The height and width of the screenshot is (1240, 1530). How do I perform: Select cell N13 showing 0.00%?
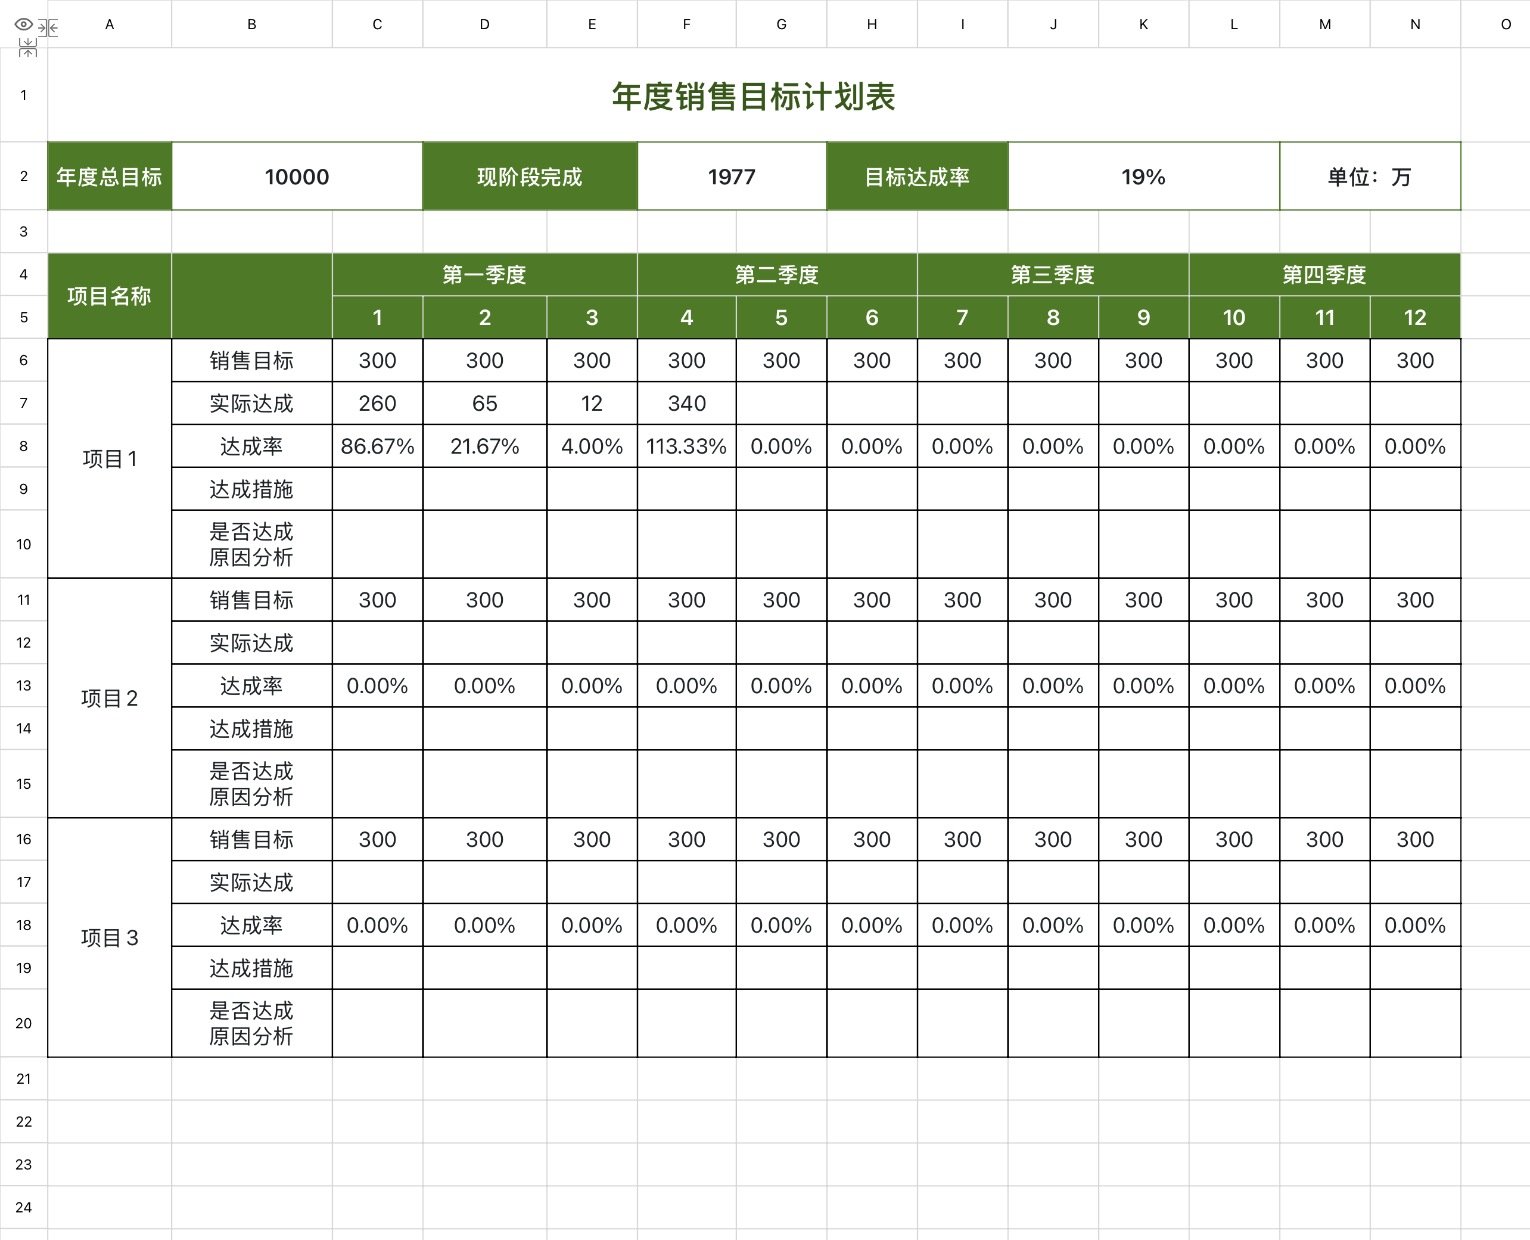click(x=1415, y=686)
